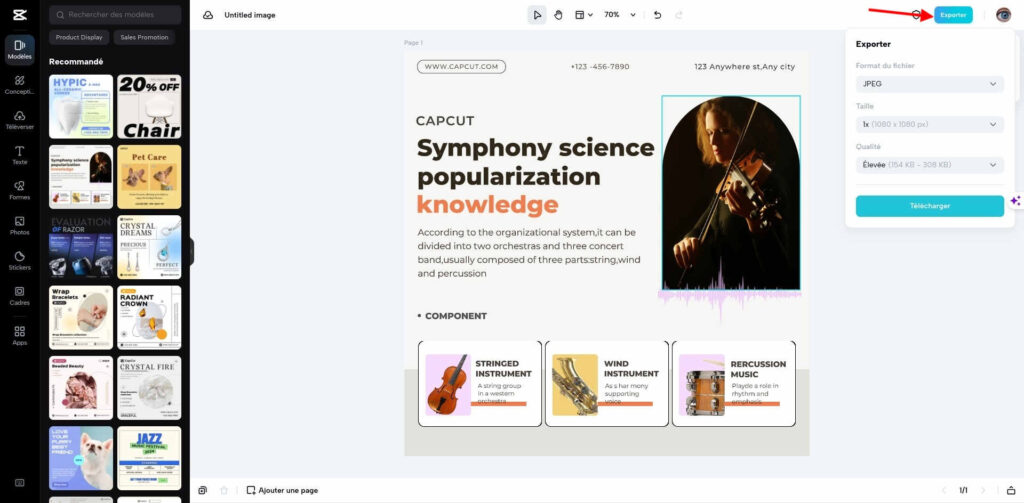Undo the last action
Screen dimensions: 1024x503
[658, 15]
